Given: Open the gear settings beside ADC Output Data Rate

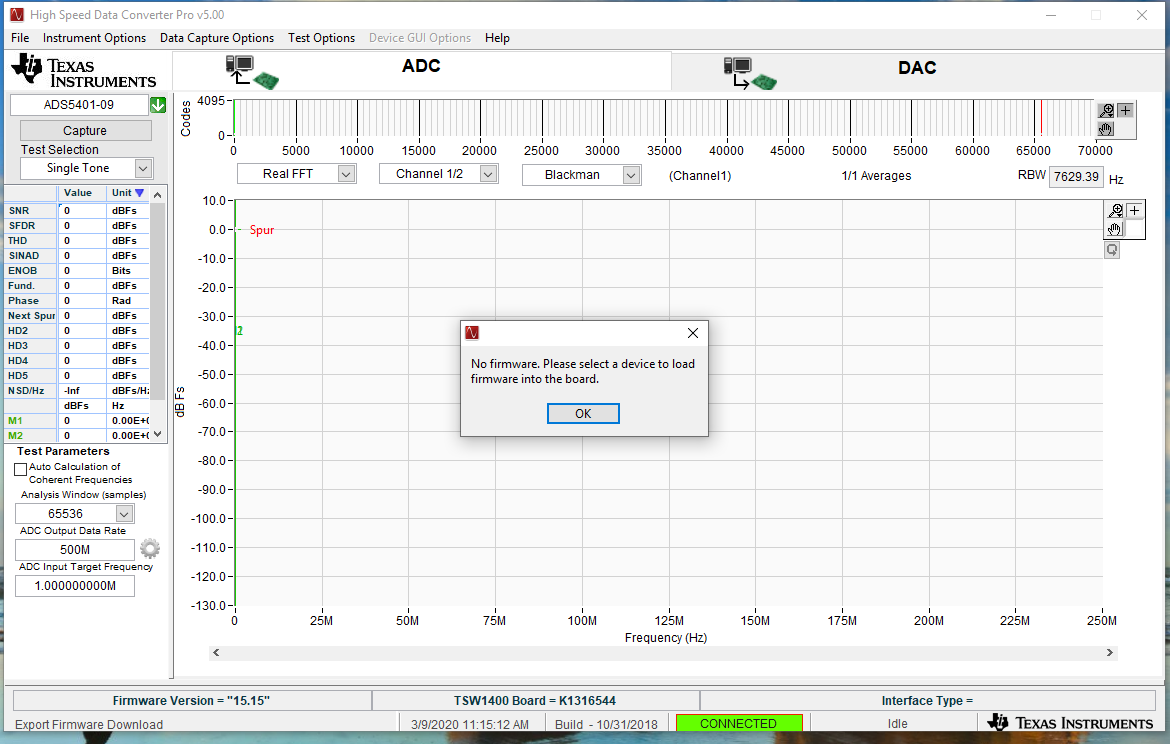Looking at the screenshot, I should [x=149, y=548].
